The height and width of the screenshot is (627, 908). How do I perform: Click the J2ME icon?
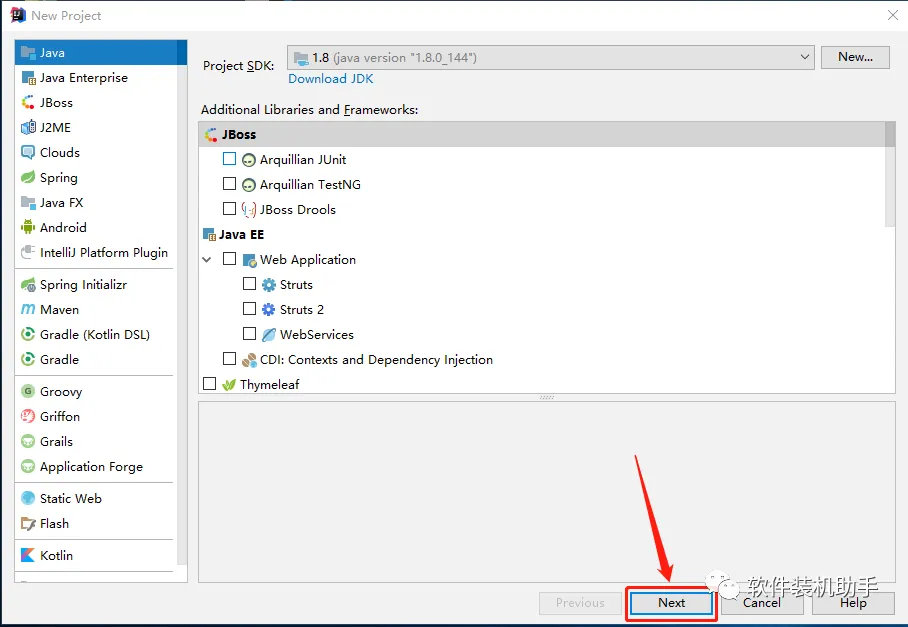point(28,127)
